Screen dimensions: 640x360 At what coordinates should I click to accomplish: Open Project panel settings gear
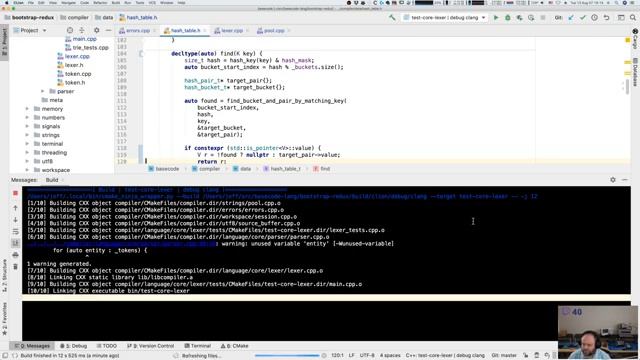[x=96, y=30]
